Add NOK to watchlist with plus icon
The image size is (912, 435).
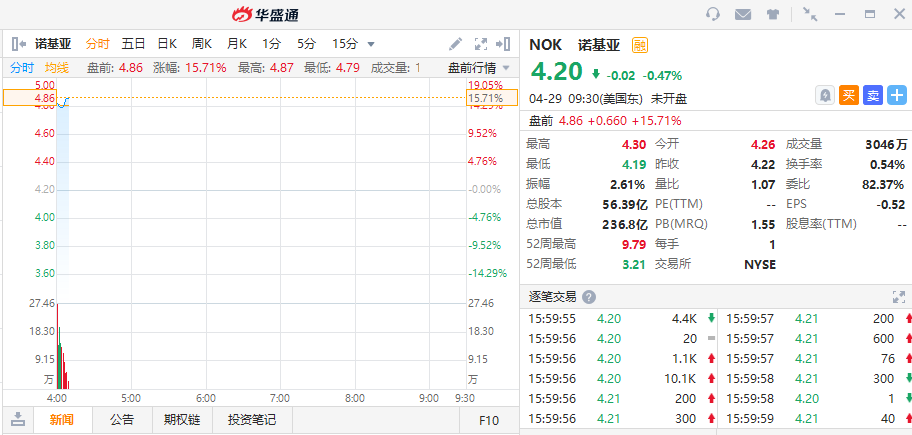(897, 95)
